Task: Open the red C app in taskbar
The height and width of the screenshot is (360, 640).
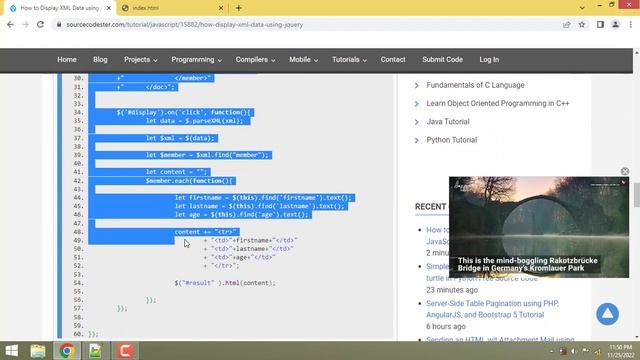Action: click(x=125, y=351)
